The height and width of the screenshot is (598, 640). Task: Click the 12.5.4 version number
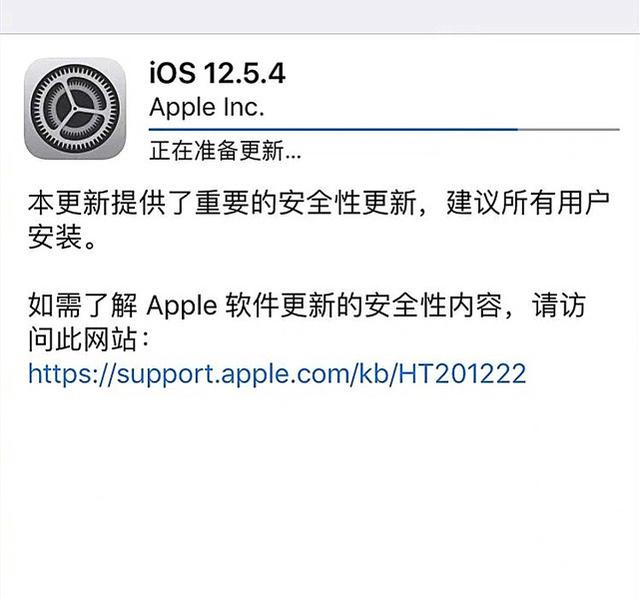(244, 73)
